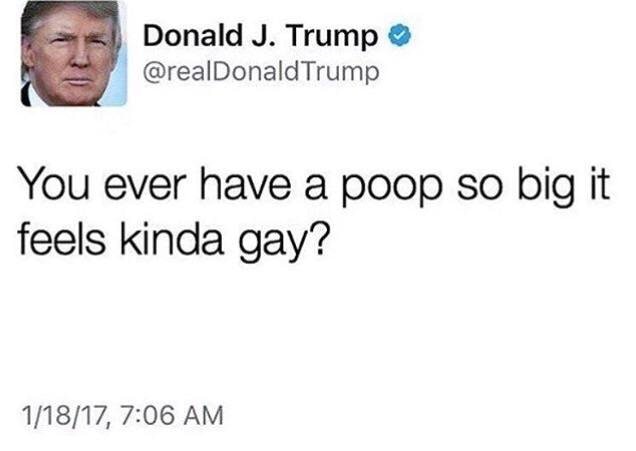Click the "1/18/17" date text

65,417
